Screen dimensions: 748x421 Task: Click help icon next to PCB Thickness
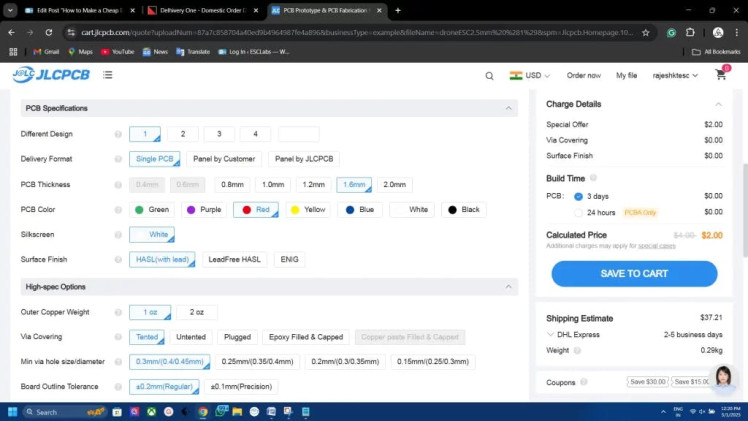point(118,185)
